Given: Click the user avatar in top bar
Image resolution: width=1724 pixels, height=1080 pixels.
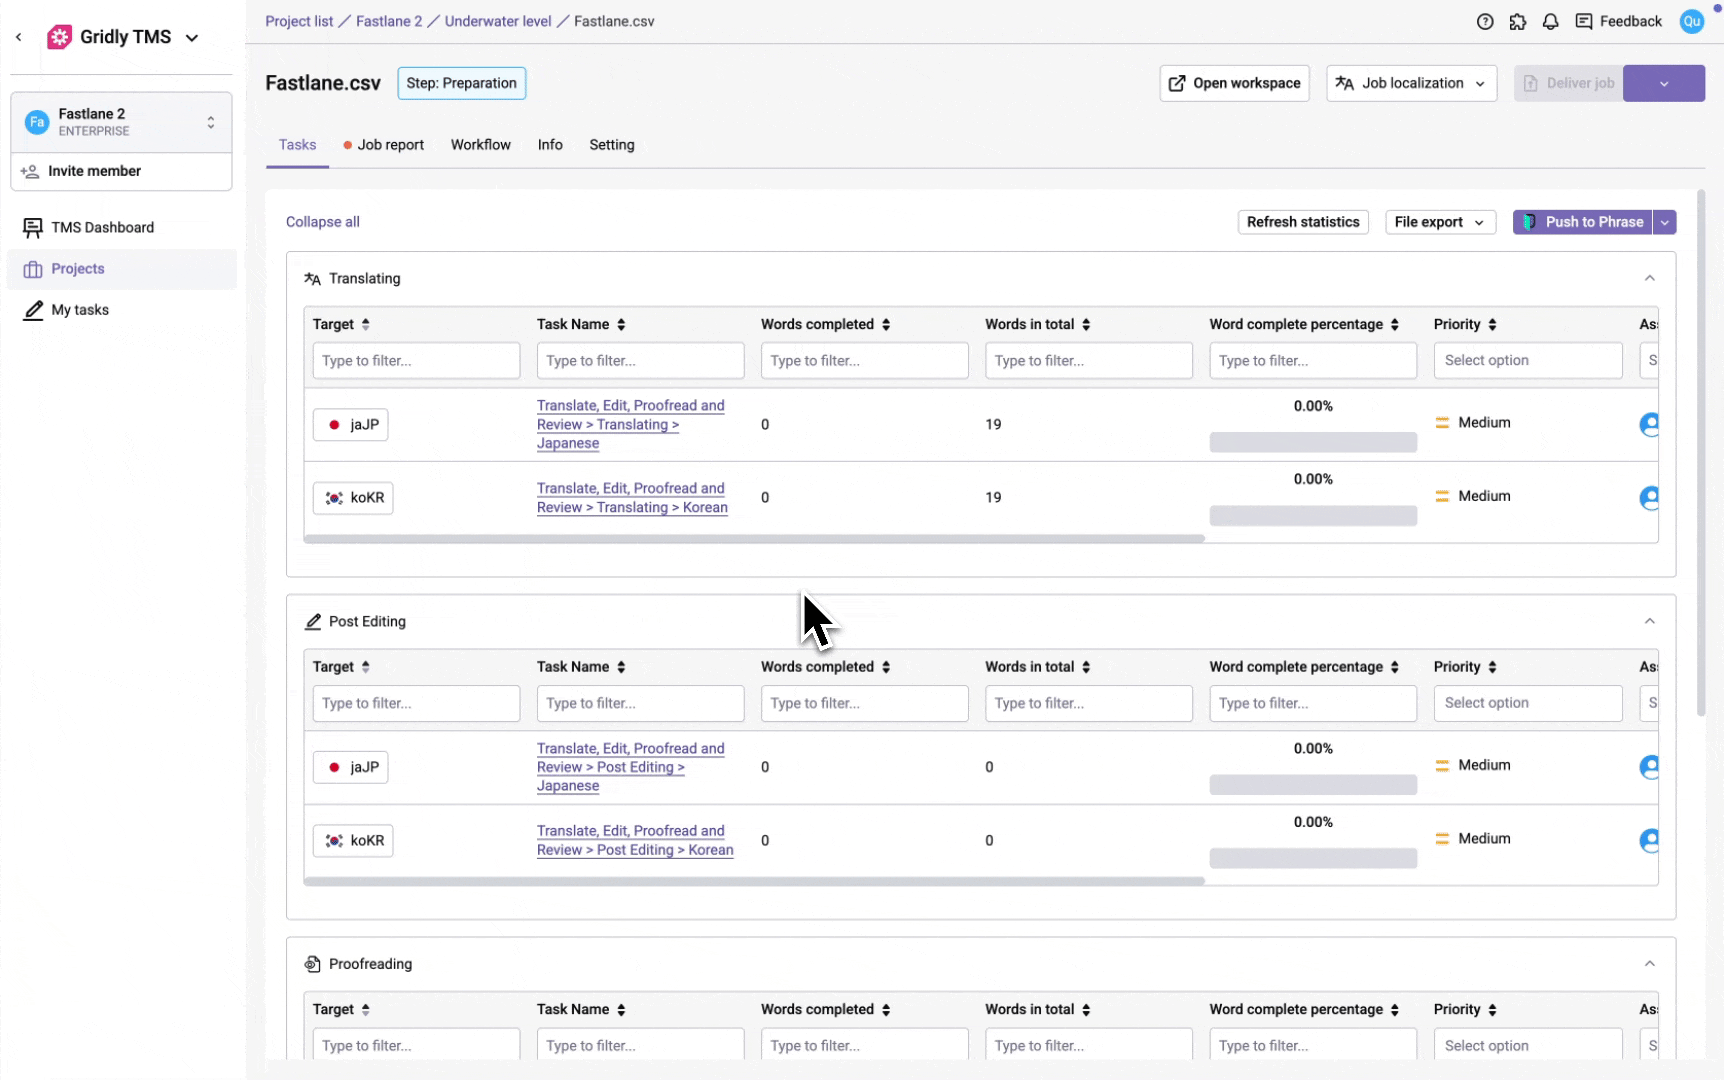Looking at the screenshot, I should coord(1691,22).
